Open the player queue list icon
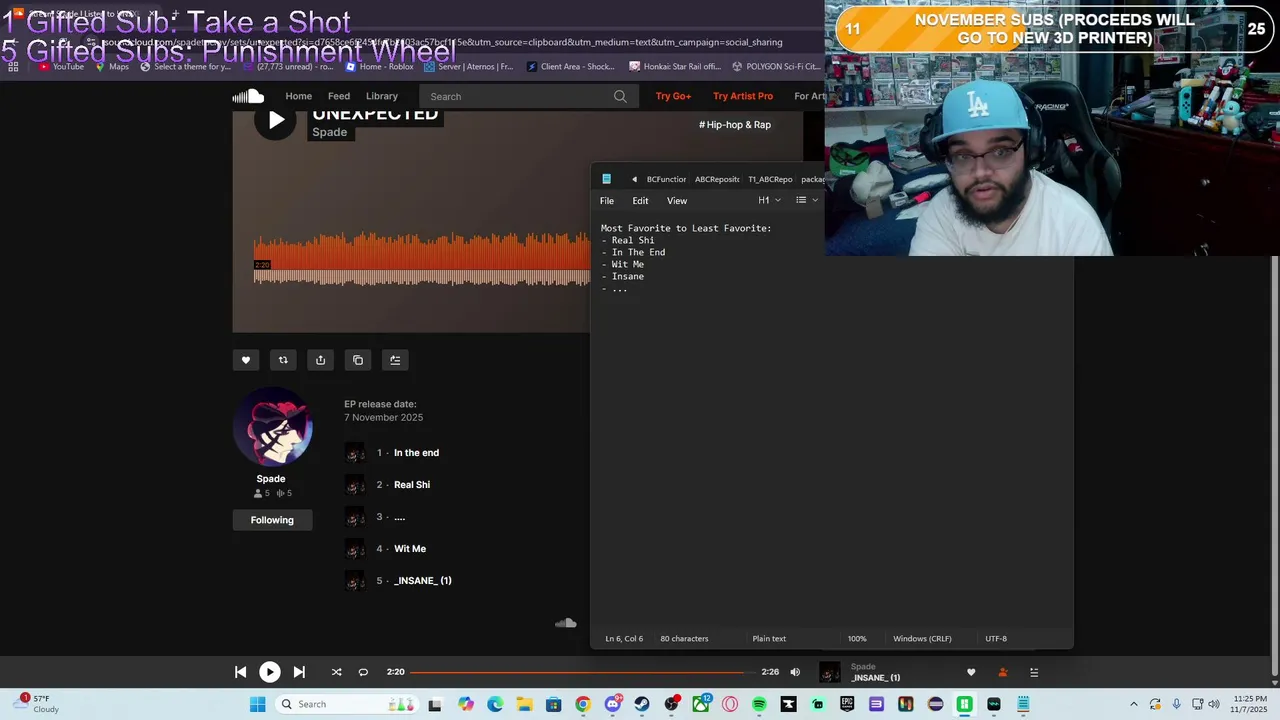Screen dimensions: 1280x720 pos(1034,672)
